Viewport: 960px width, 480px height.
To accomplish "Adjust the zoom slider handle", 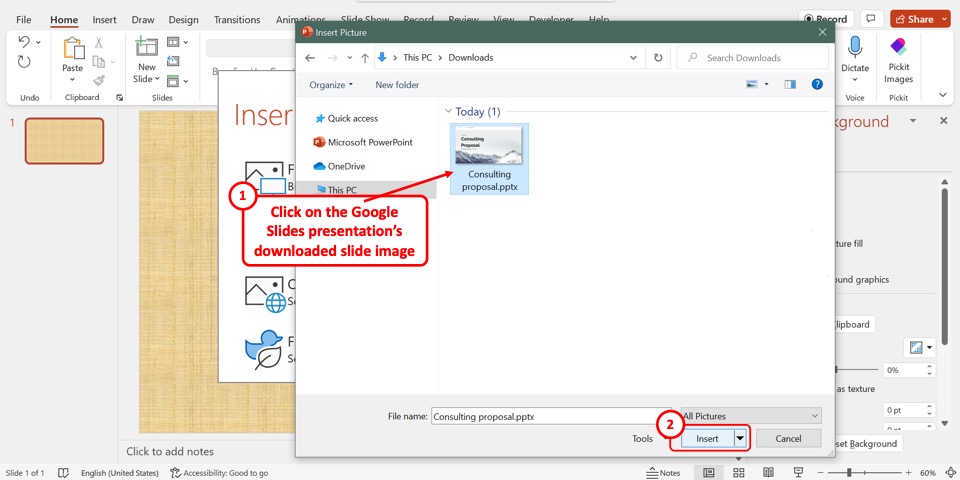I will (x=850, y=473).
